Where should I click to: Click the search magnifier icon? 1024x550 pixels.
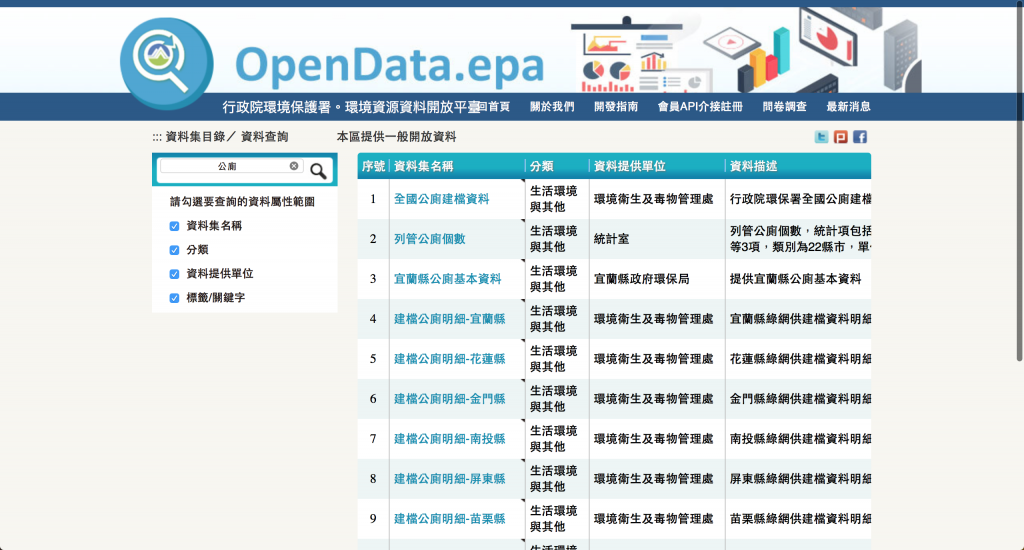[x=318, y=171]
